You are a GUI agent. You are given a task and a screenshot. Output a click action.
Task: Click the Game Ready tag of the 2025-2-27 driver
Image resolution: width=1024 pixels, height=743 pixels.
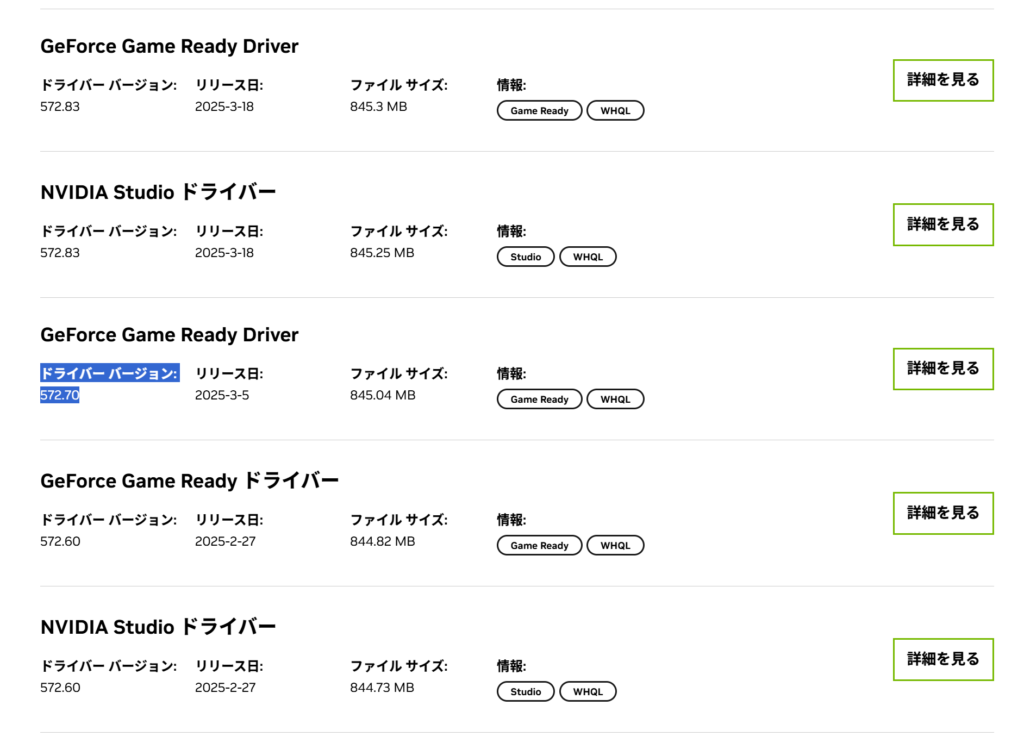[x=539, y=545]
